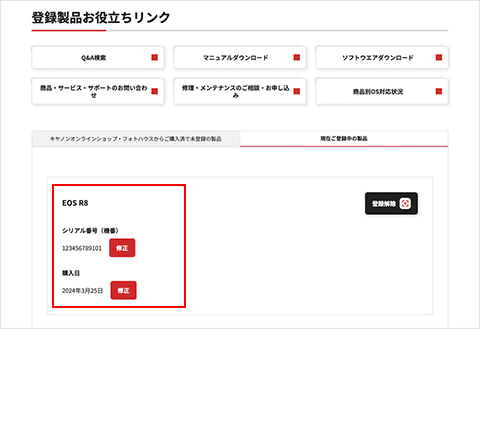480x444 pixels.
Task: Open 修理・メンテナンスのご相談・お申し込み link
Action: [x=240, y=91]
